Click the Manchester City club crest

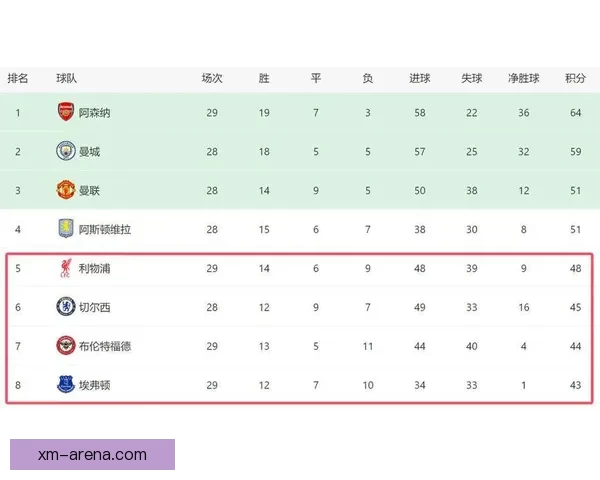65,151
